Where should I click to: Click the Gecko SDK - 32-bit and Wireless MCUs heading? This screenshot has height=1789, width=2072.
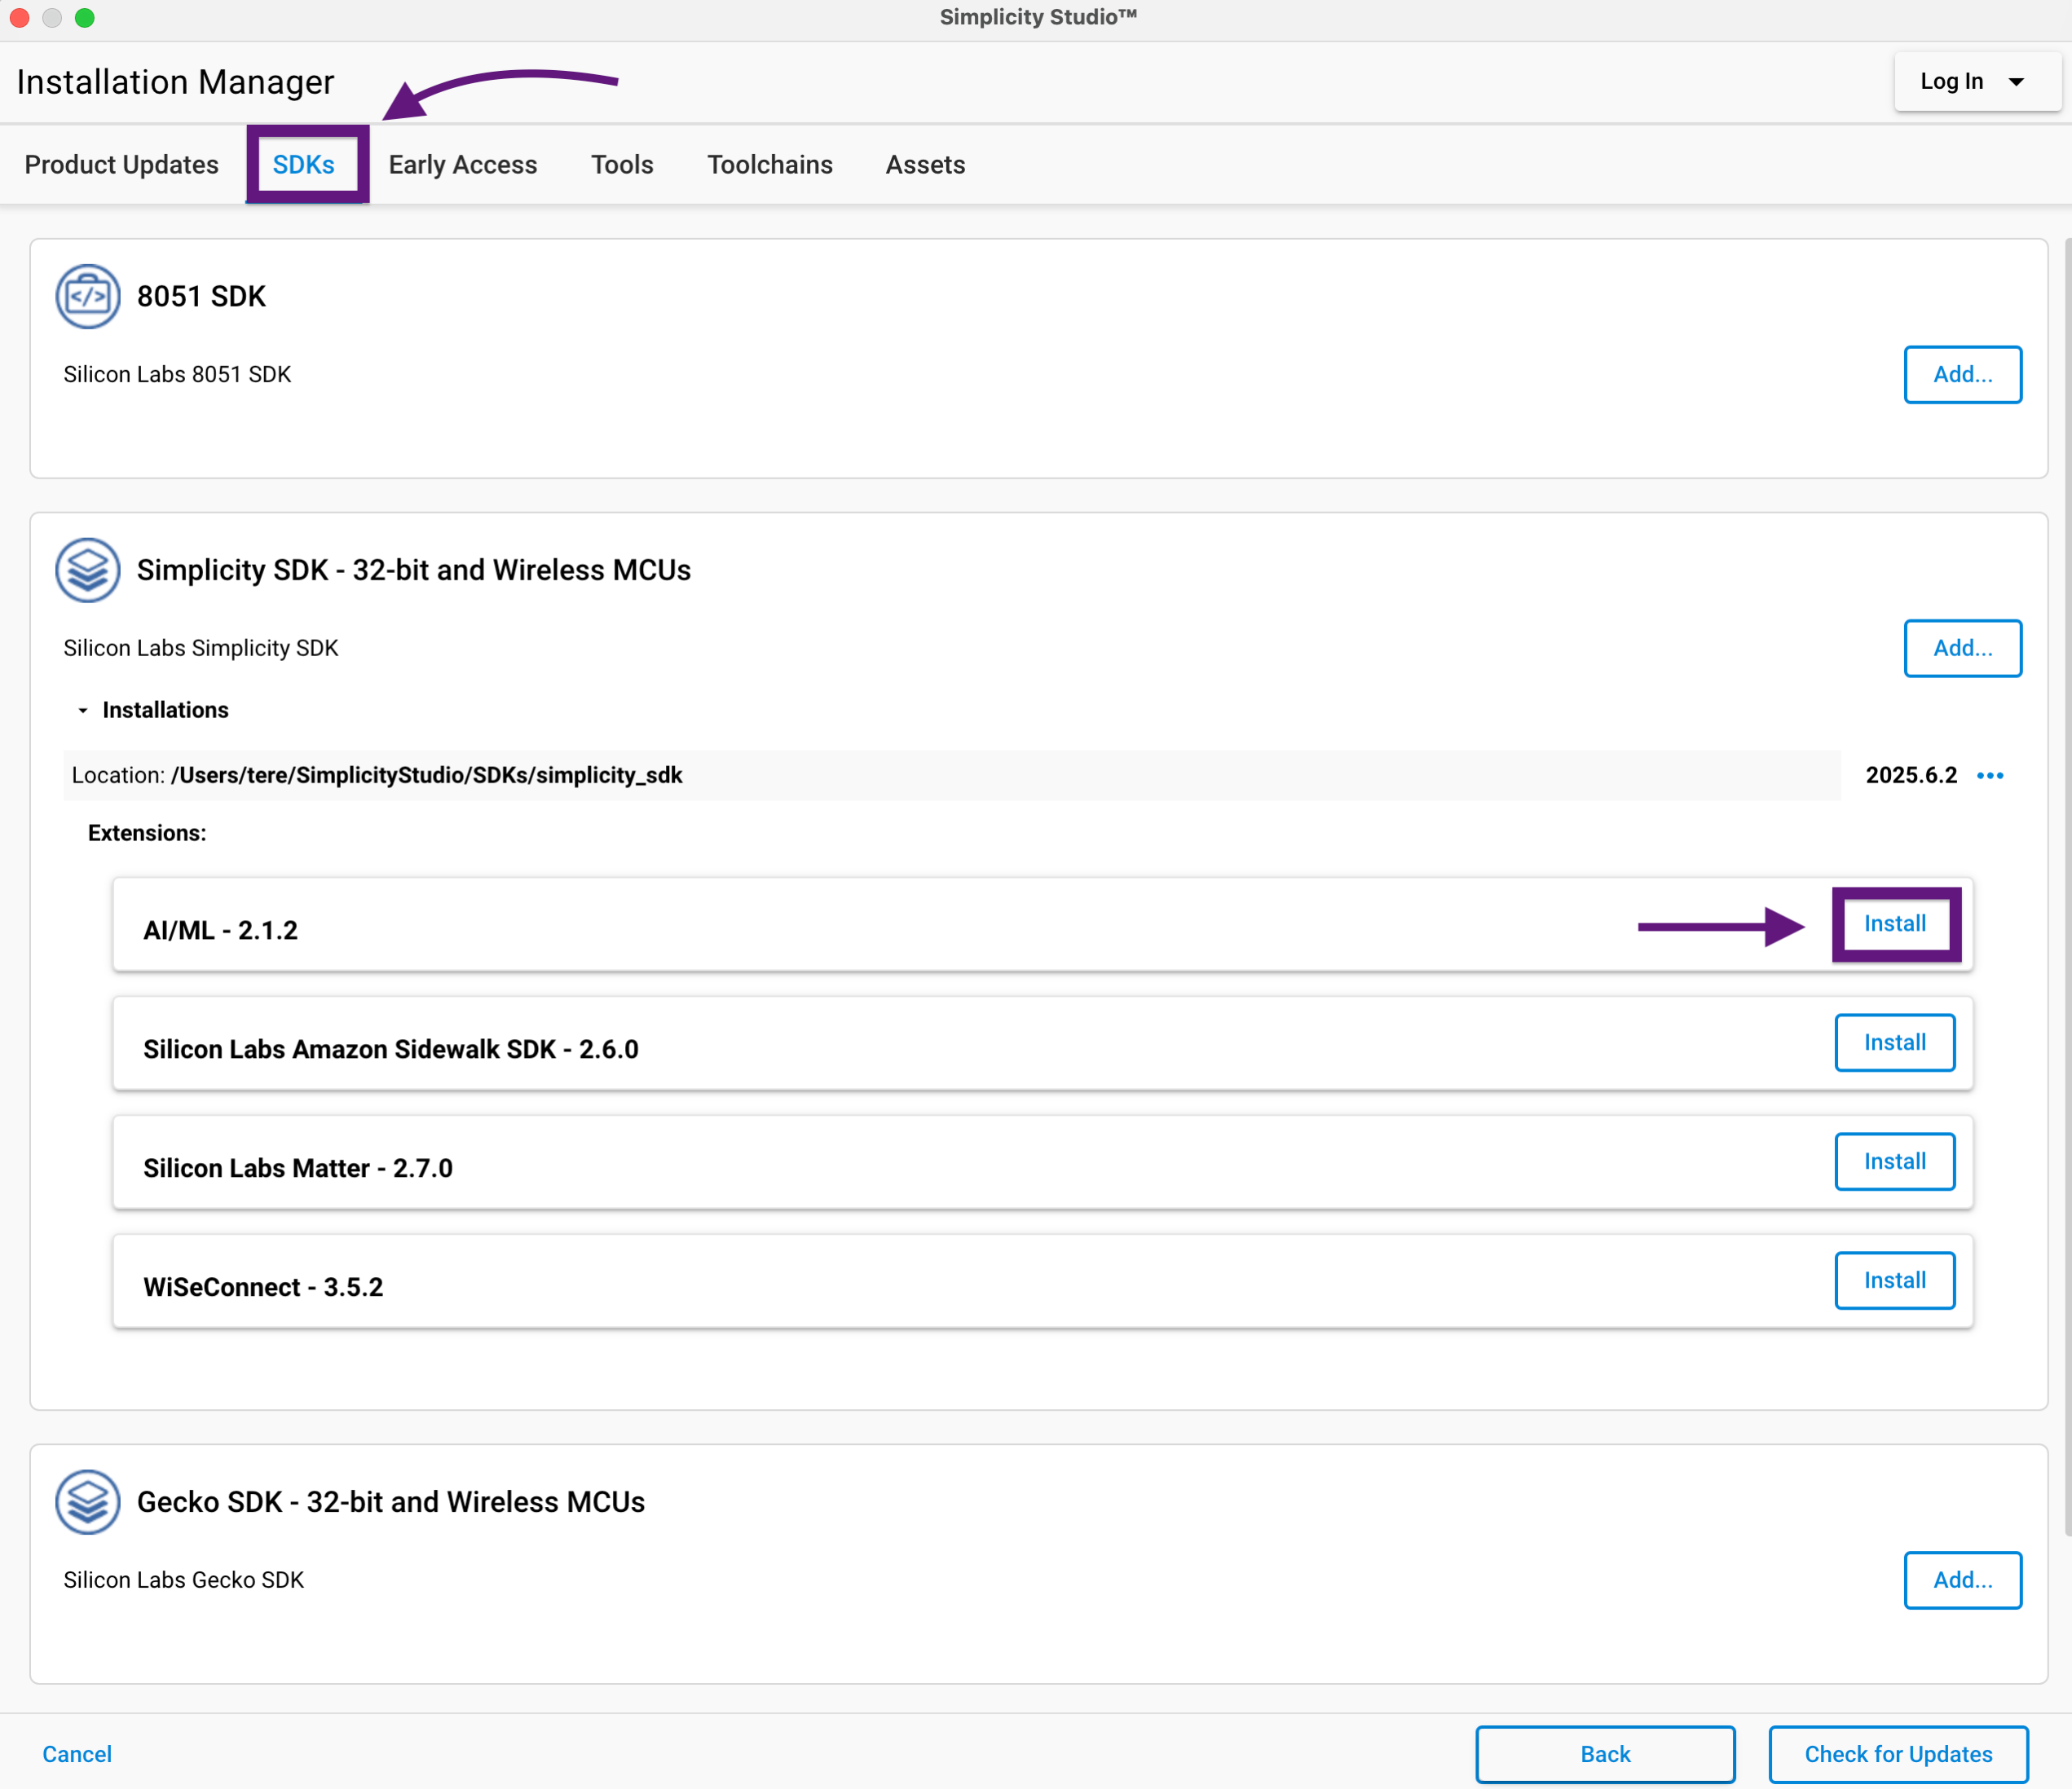[x=391, y=1502]
